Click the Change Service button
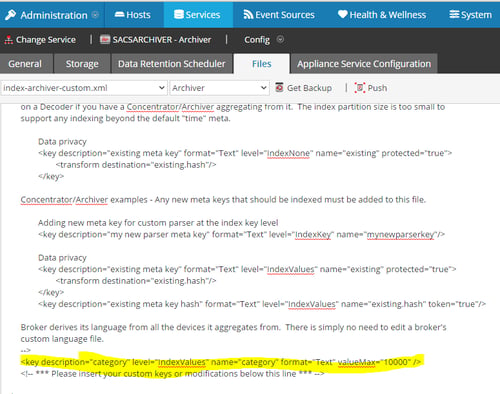The height and width of the screenshot is (394, 500). click(x=40, y=40)
